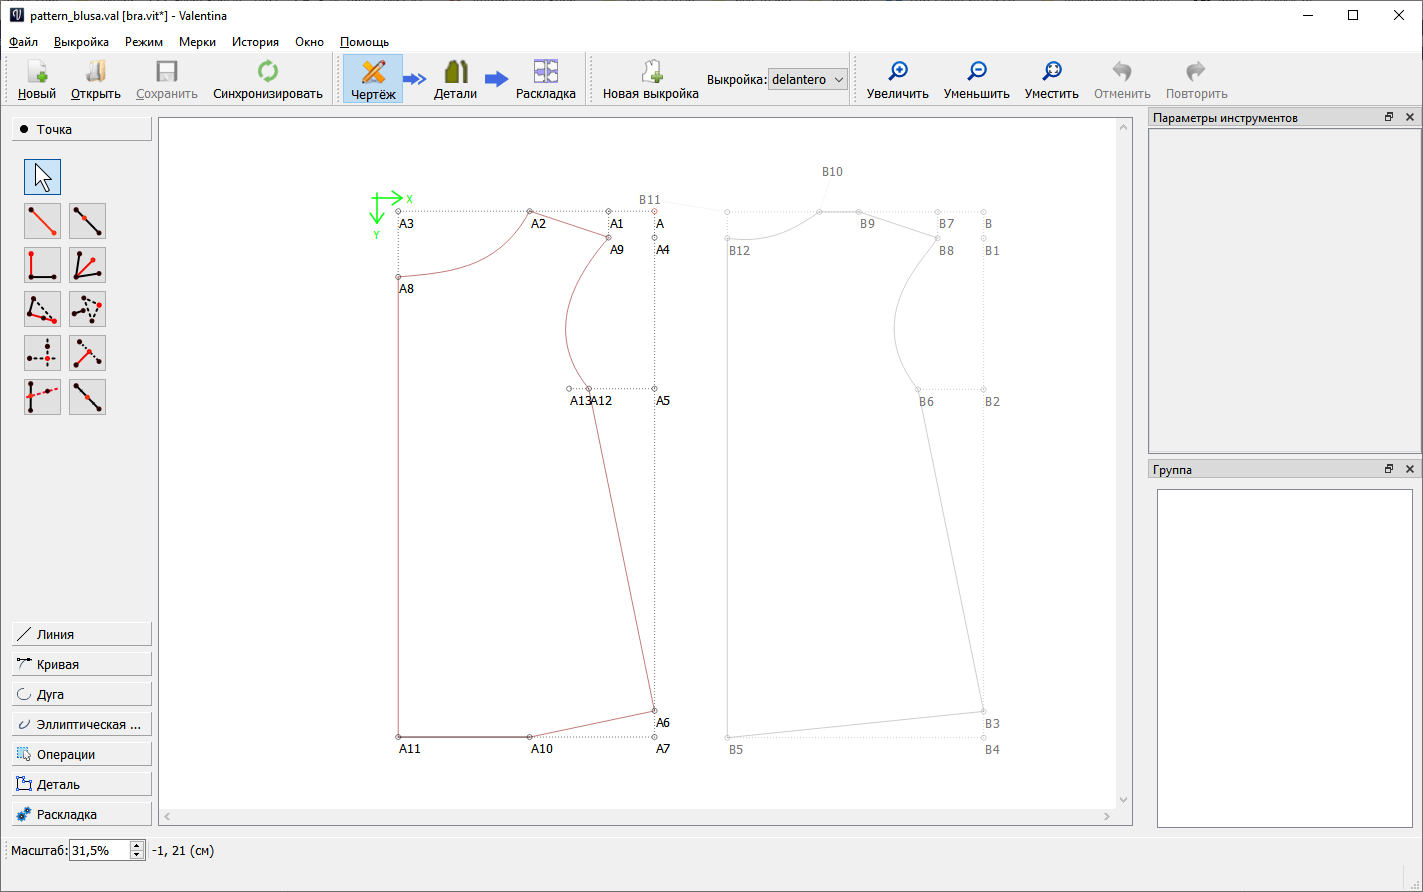The image size is (1423, 892).
Task: Click the Новый file button
Action: tap(37, 80)
